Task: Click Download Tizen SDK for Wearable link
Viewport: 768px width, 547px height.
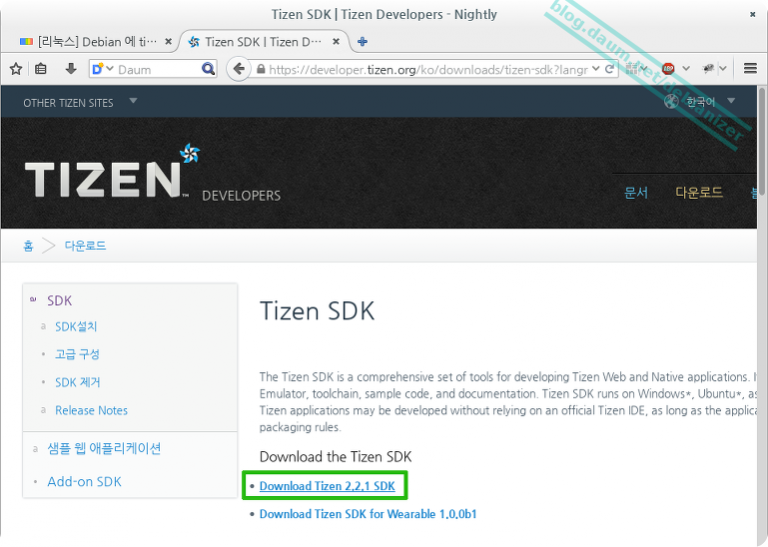Action: tap(368, 514)
